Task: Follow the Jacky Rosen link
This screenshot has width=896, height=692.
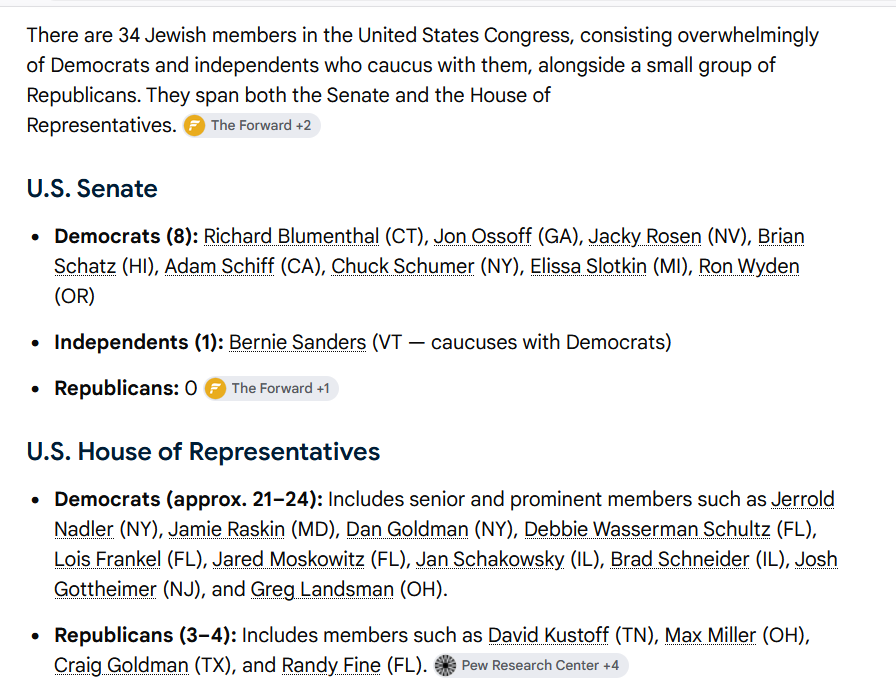Action: point(645,237)
